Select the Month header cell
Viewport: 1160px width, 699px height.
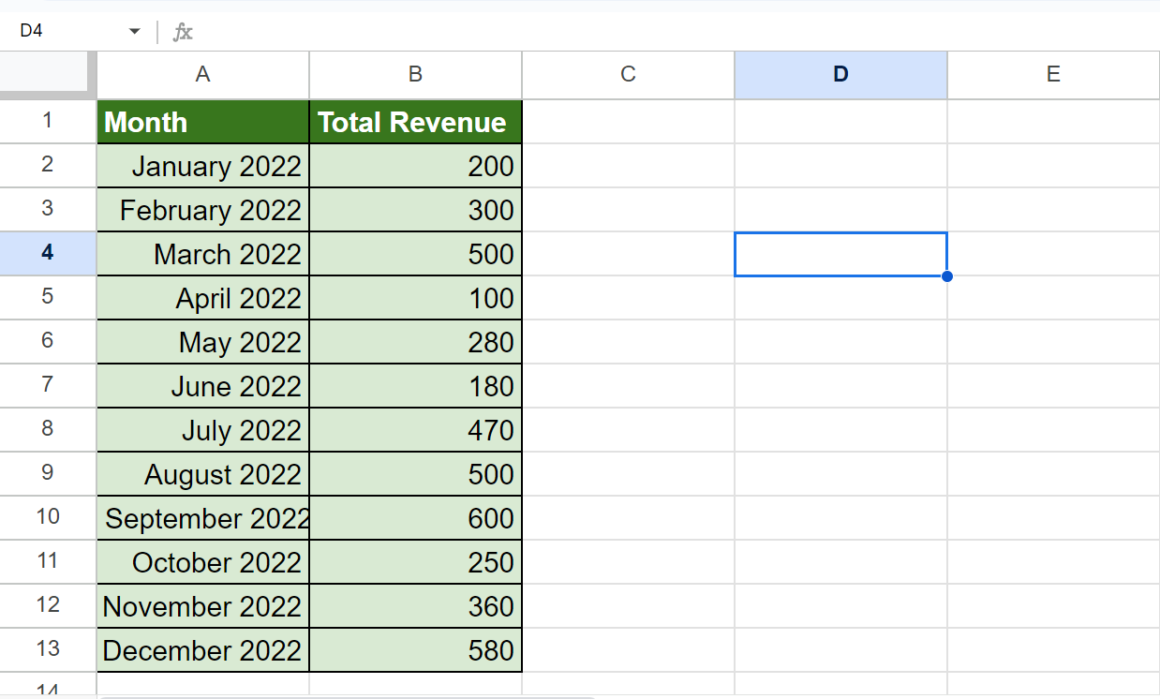[x=202, y=121]
